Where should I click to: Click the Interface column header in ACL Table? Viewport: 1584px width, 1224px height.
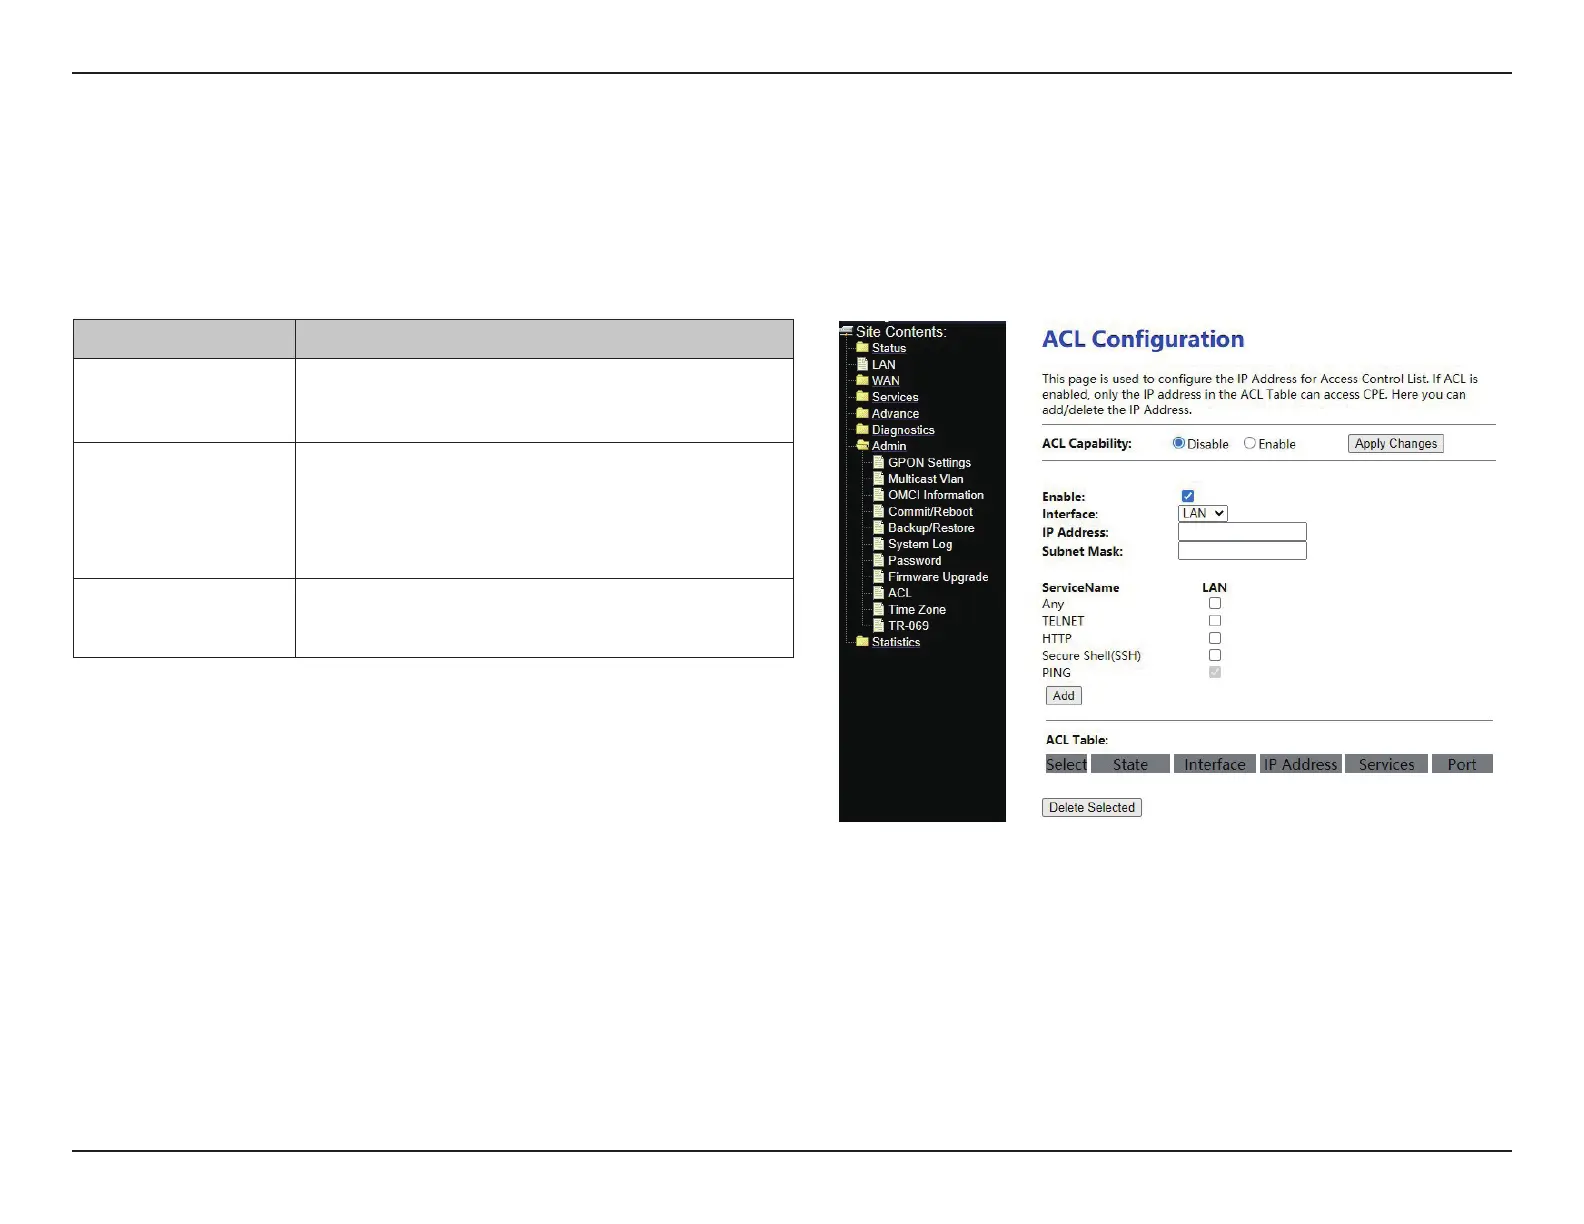1215,764
